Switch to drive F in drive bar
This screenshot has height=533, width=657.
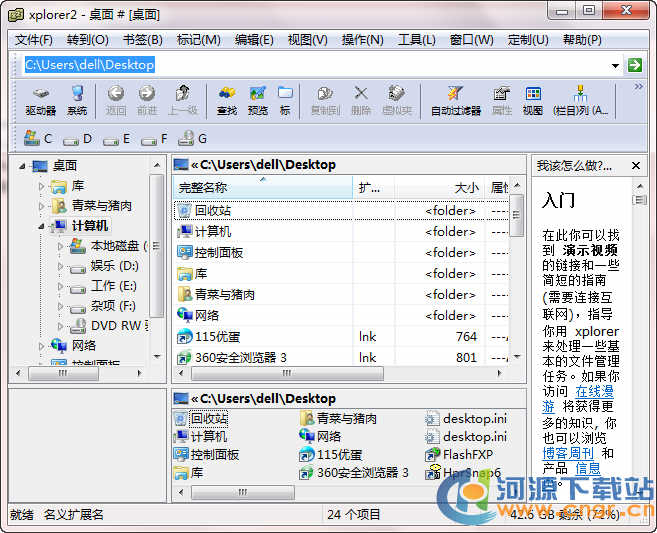tap(154, 138)
